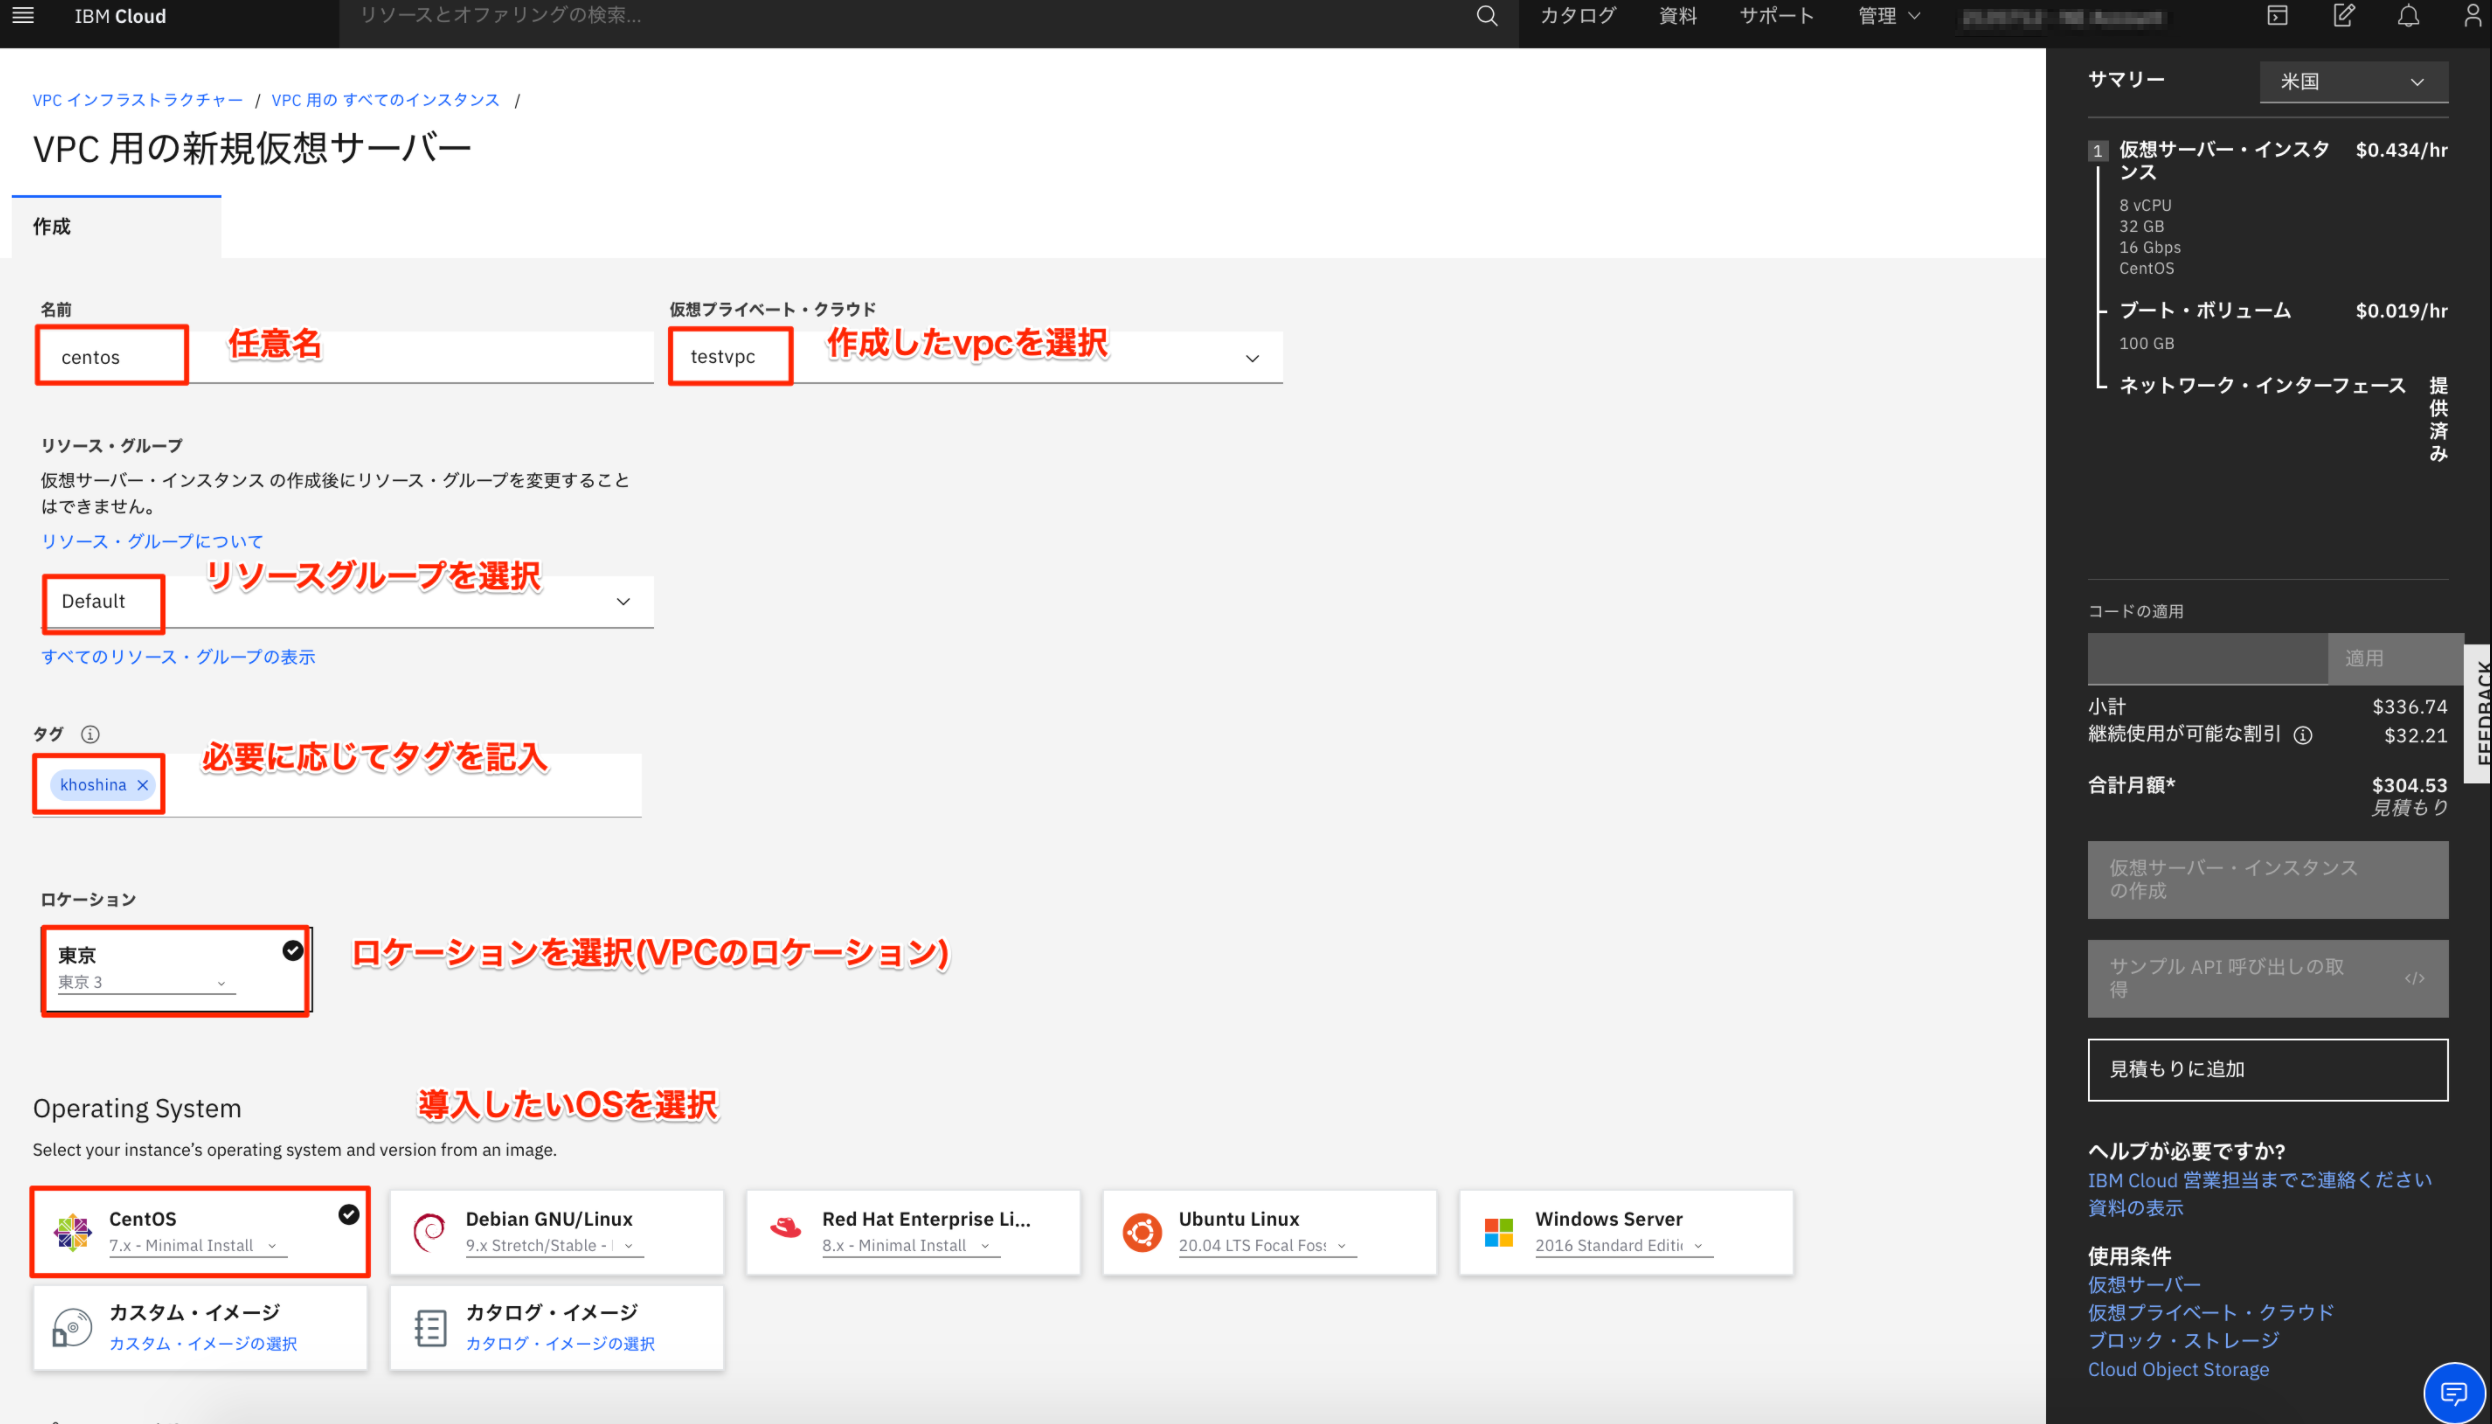This screenshot has width=2492, height=1424.
Task: Remove the khoshina tag
Action: [x=143, y=785]
